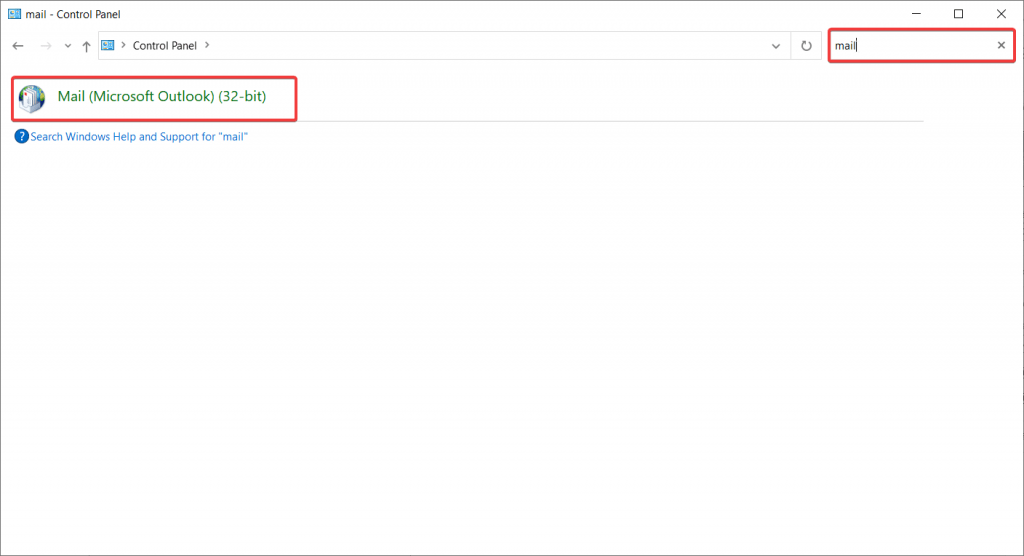Minimize the Control Panel window
This screenshot has width=1024, height=556.
914,14
